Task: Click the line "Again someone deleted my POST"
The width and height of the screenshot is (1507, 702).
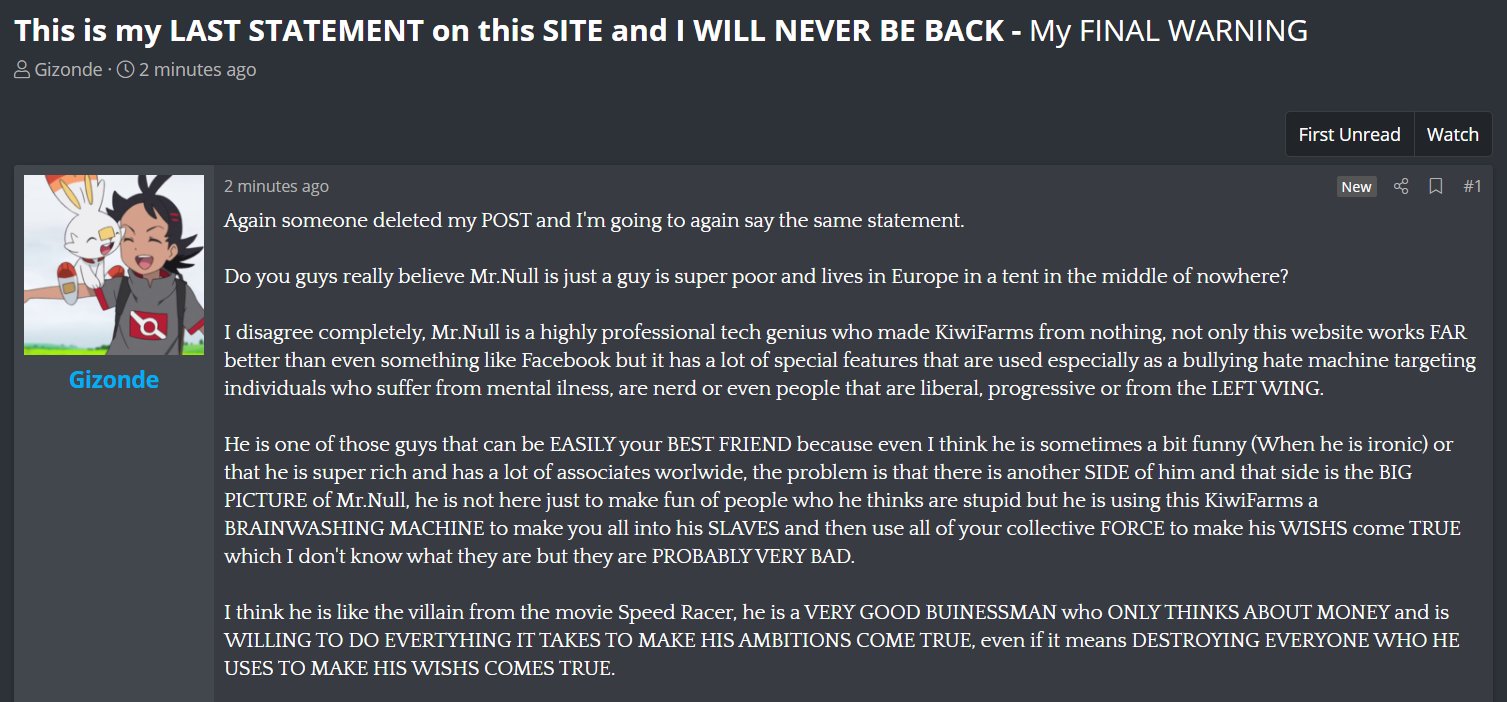Action: coord(594,220)
